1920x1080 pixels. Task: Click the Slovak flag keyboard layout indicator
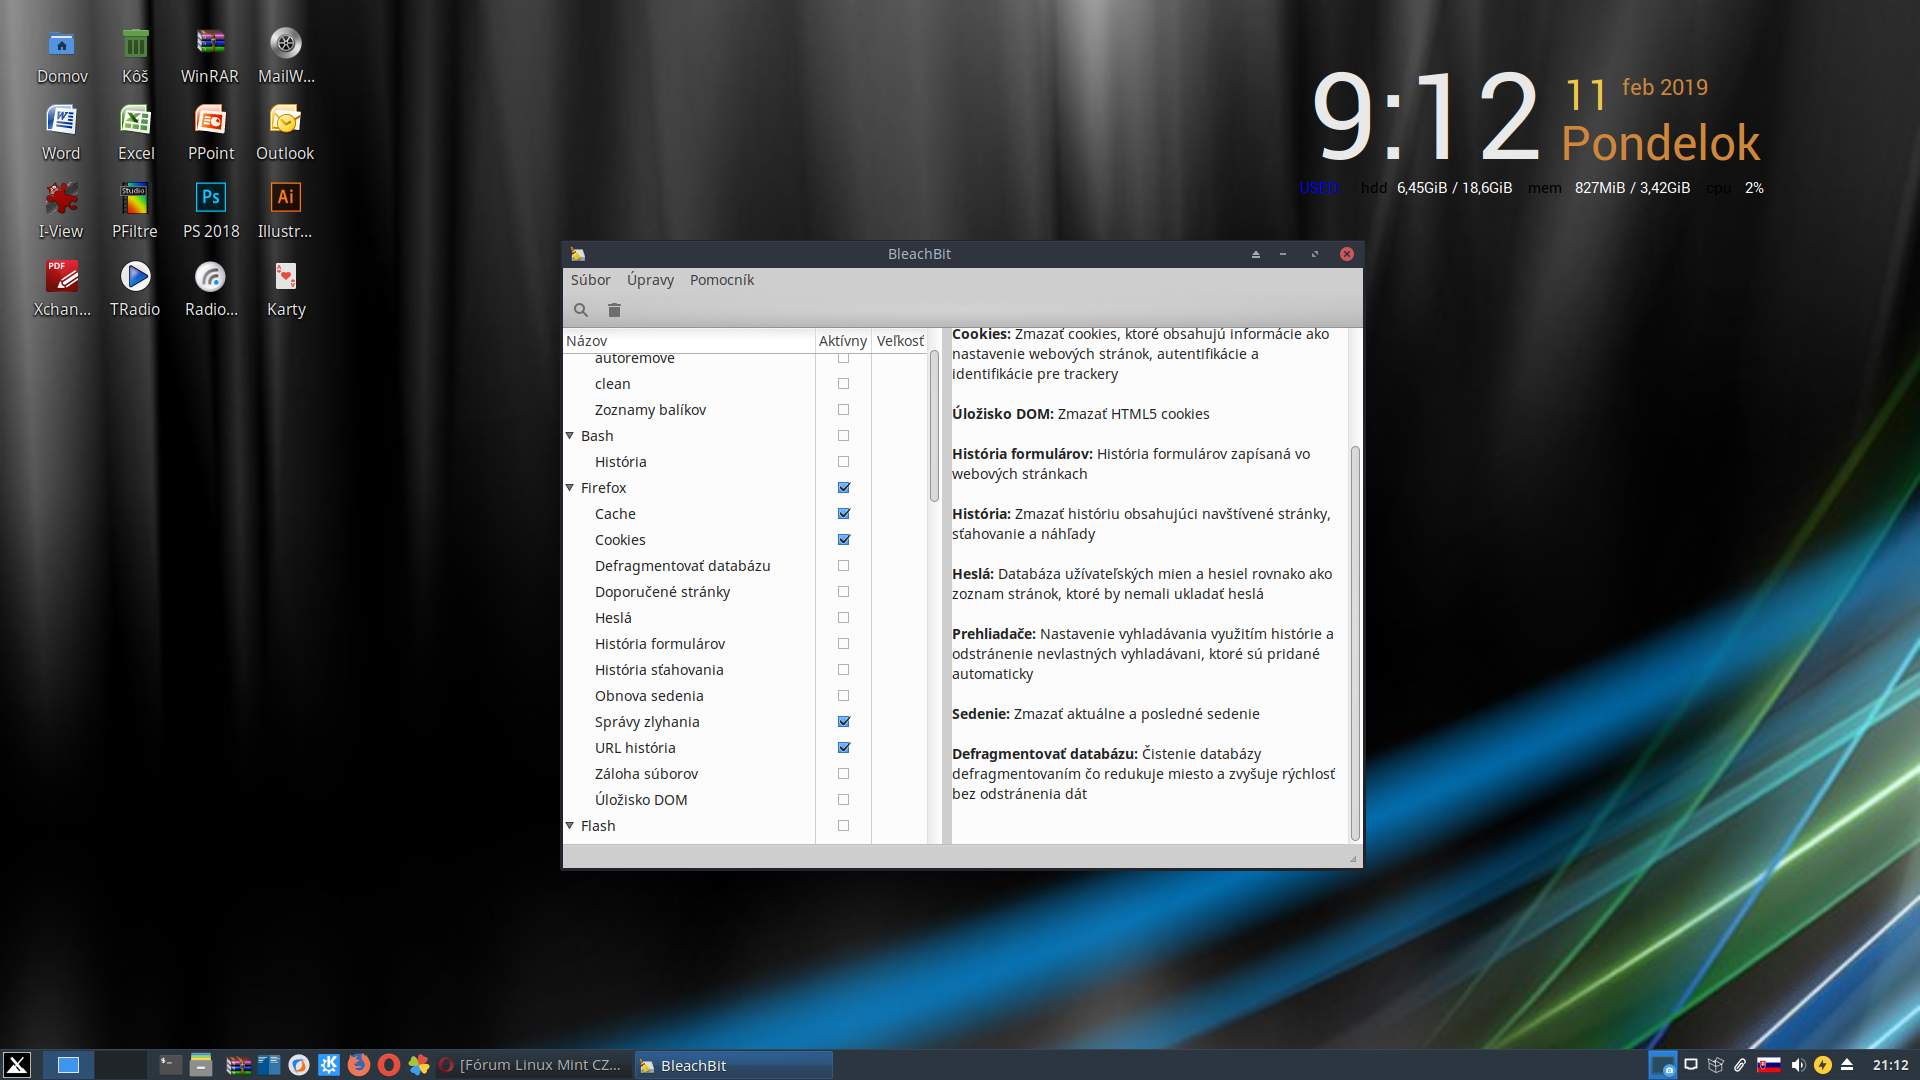[1769, 1065]
